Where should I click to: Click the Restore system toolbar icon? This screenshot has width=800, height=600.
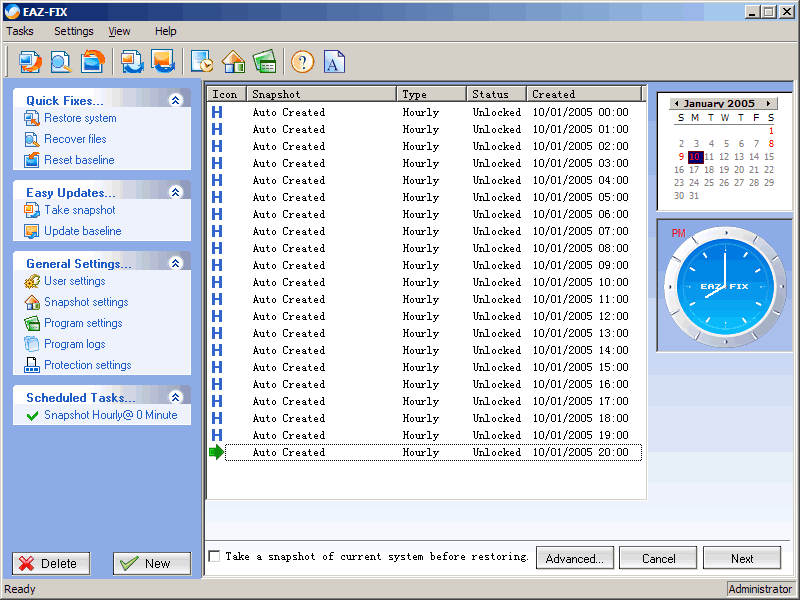pos(30,62)
